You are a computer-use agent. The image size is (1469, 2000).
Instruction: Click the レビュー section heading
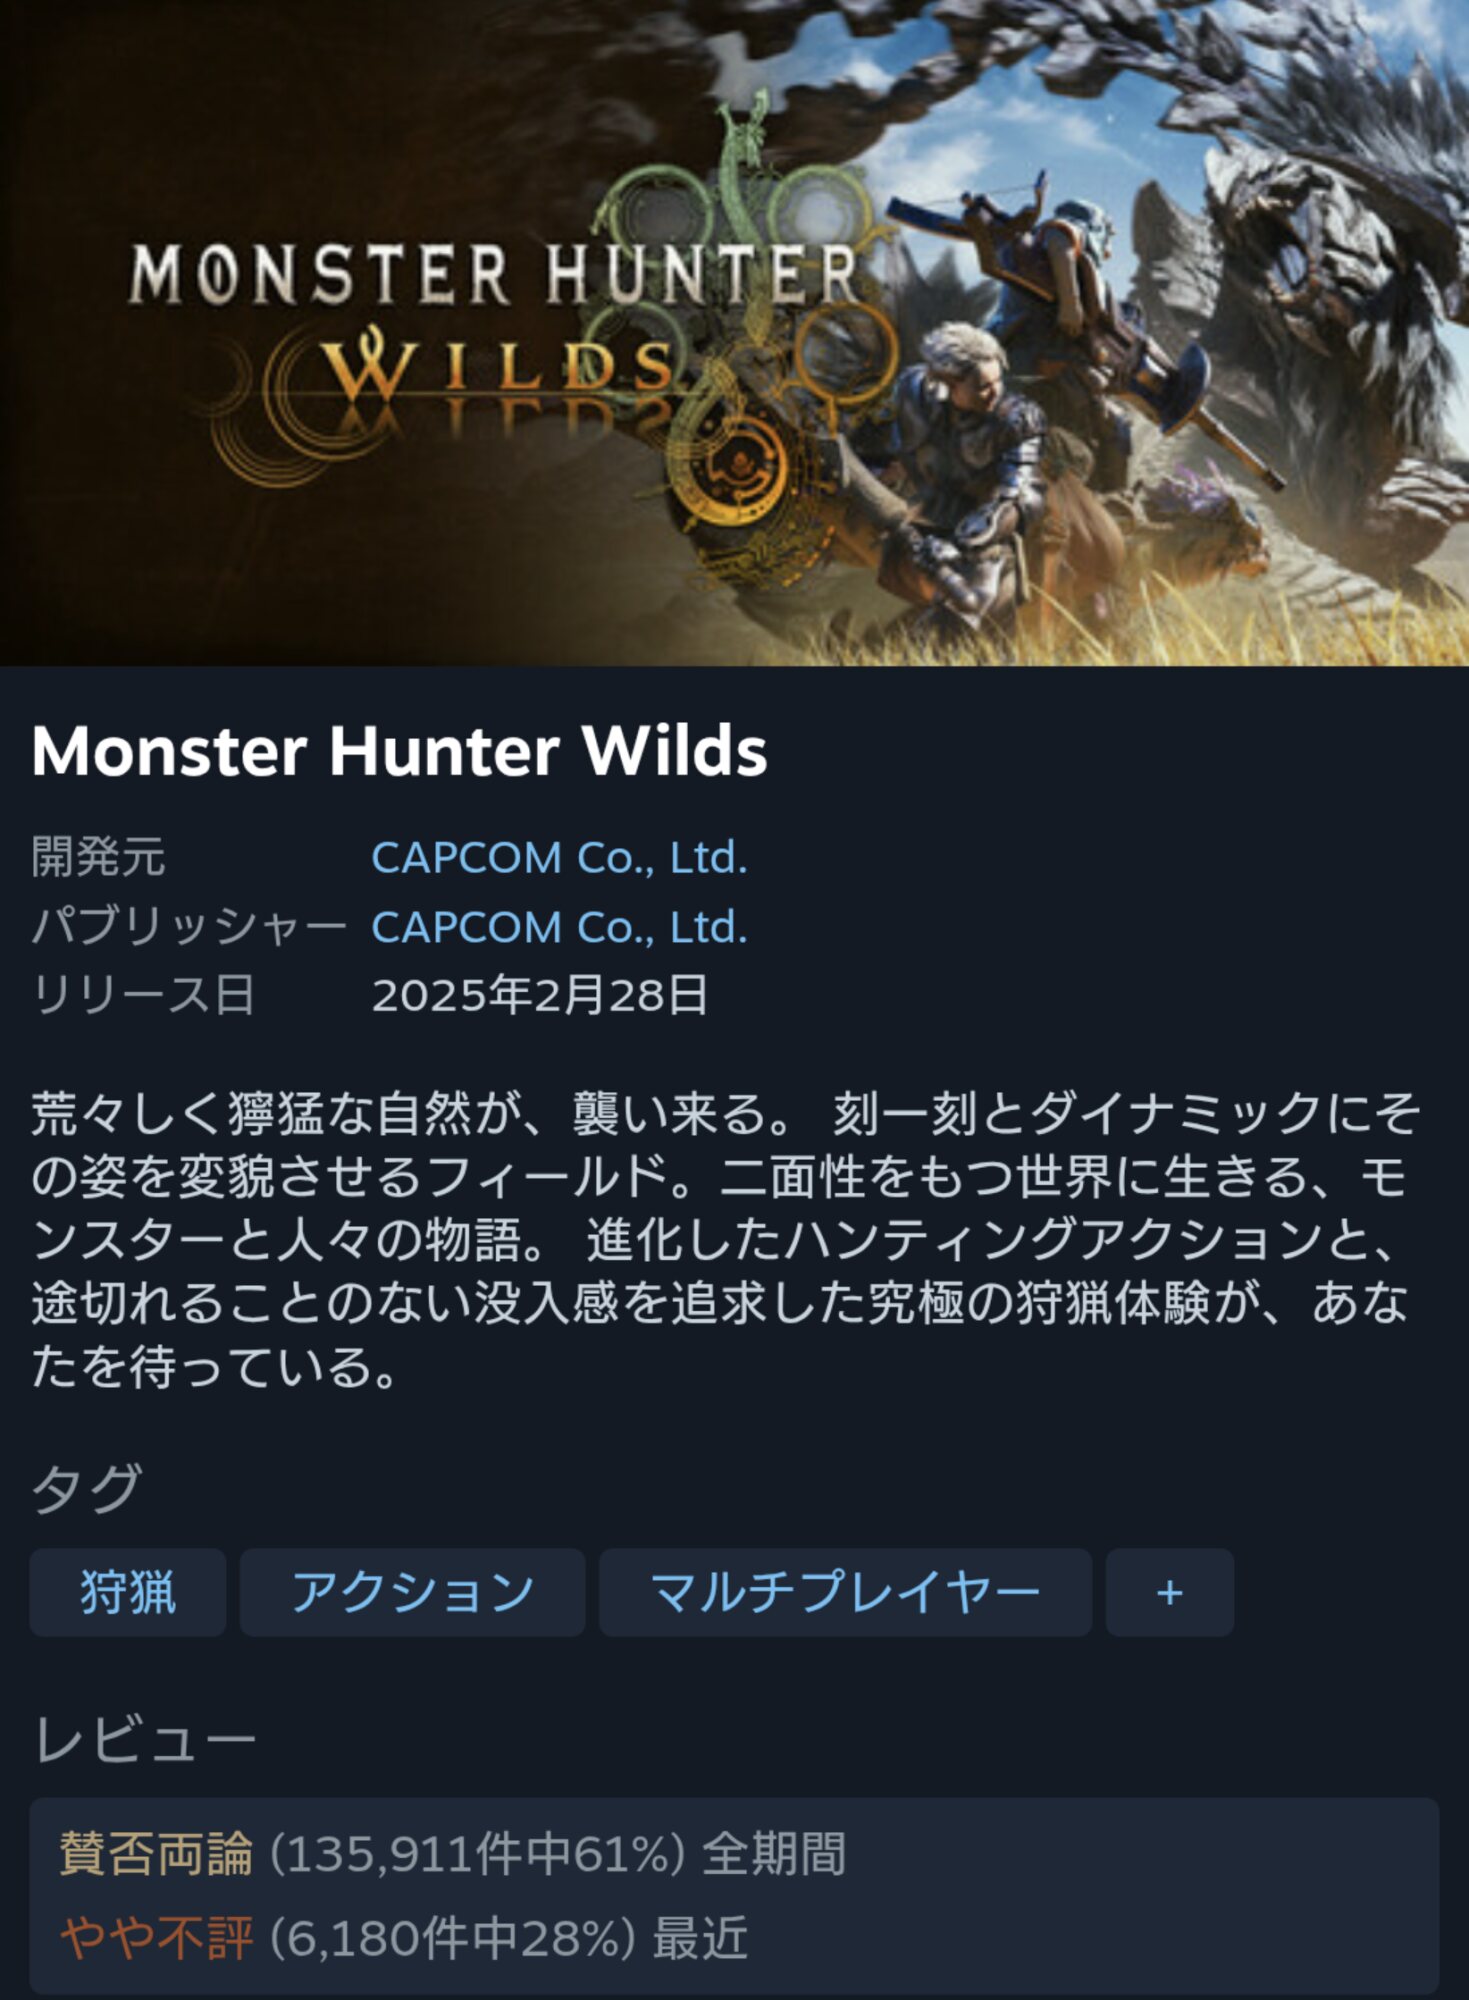(144, 1740)
